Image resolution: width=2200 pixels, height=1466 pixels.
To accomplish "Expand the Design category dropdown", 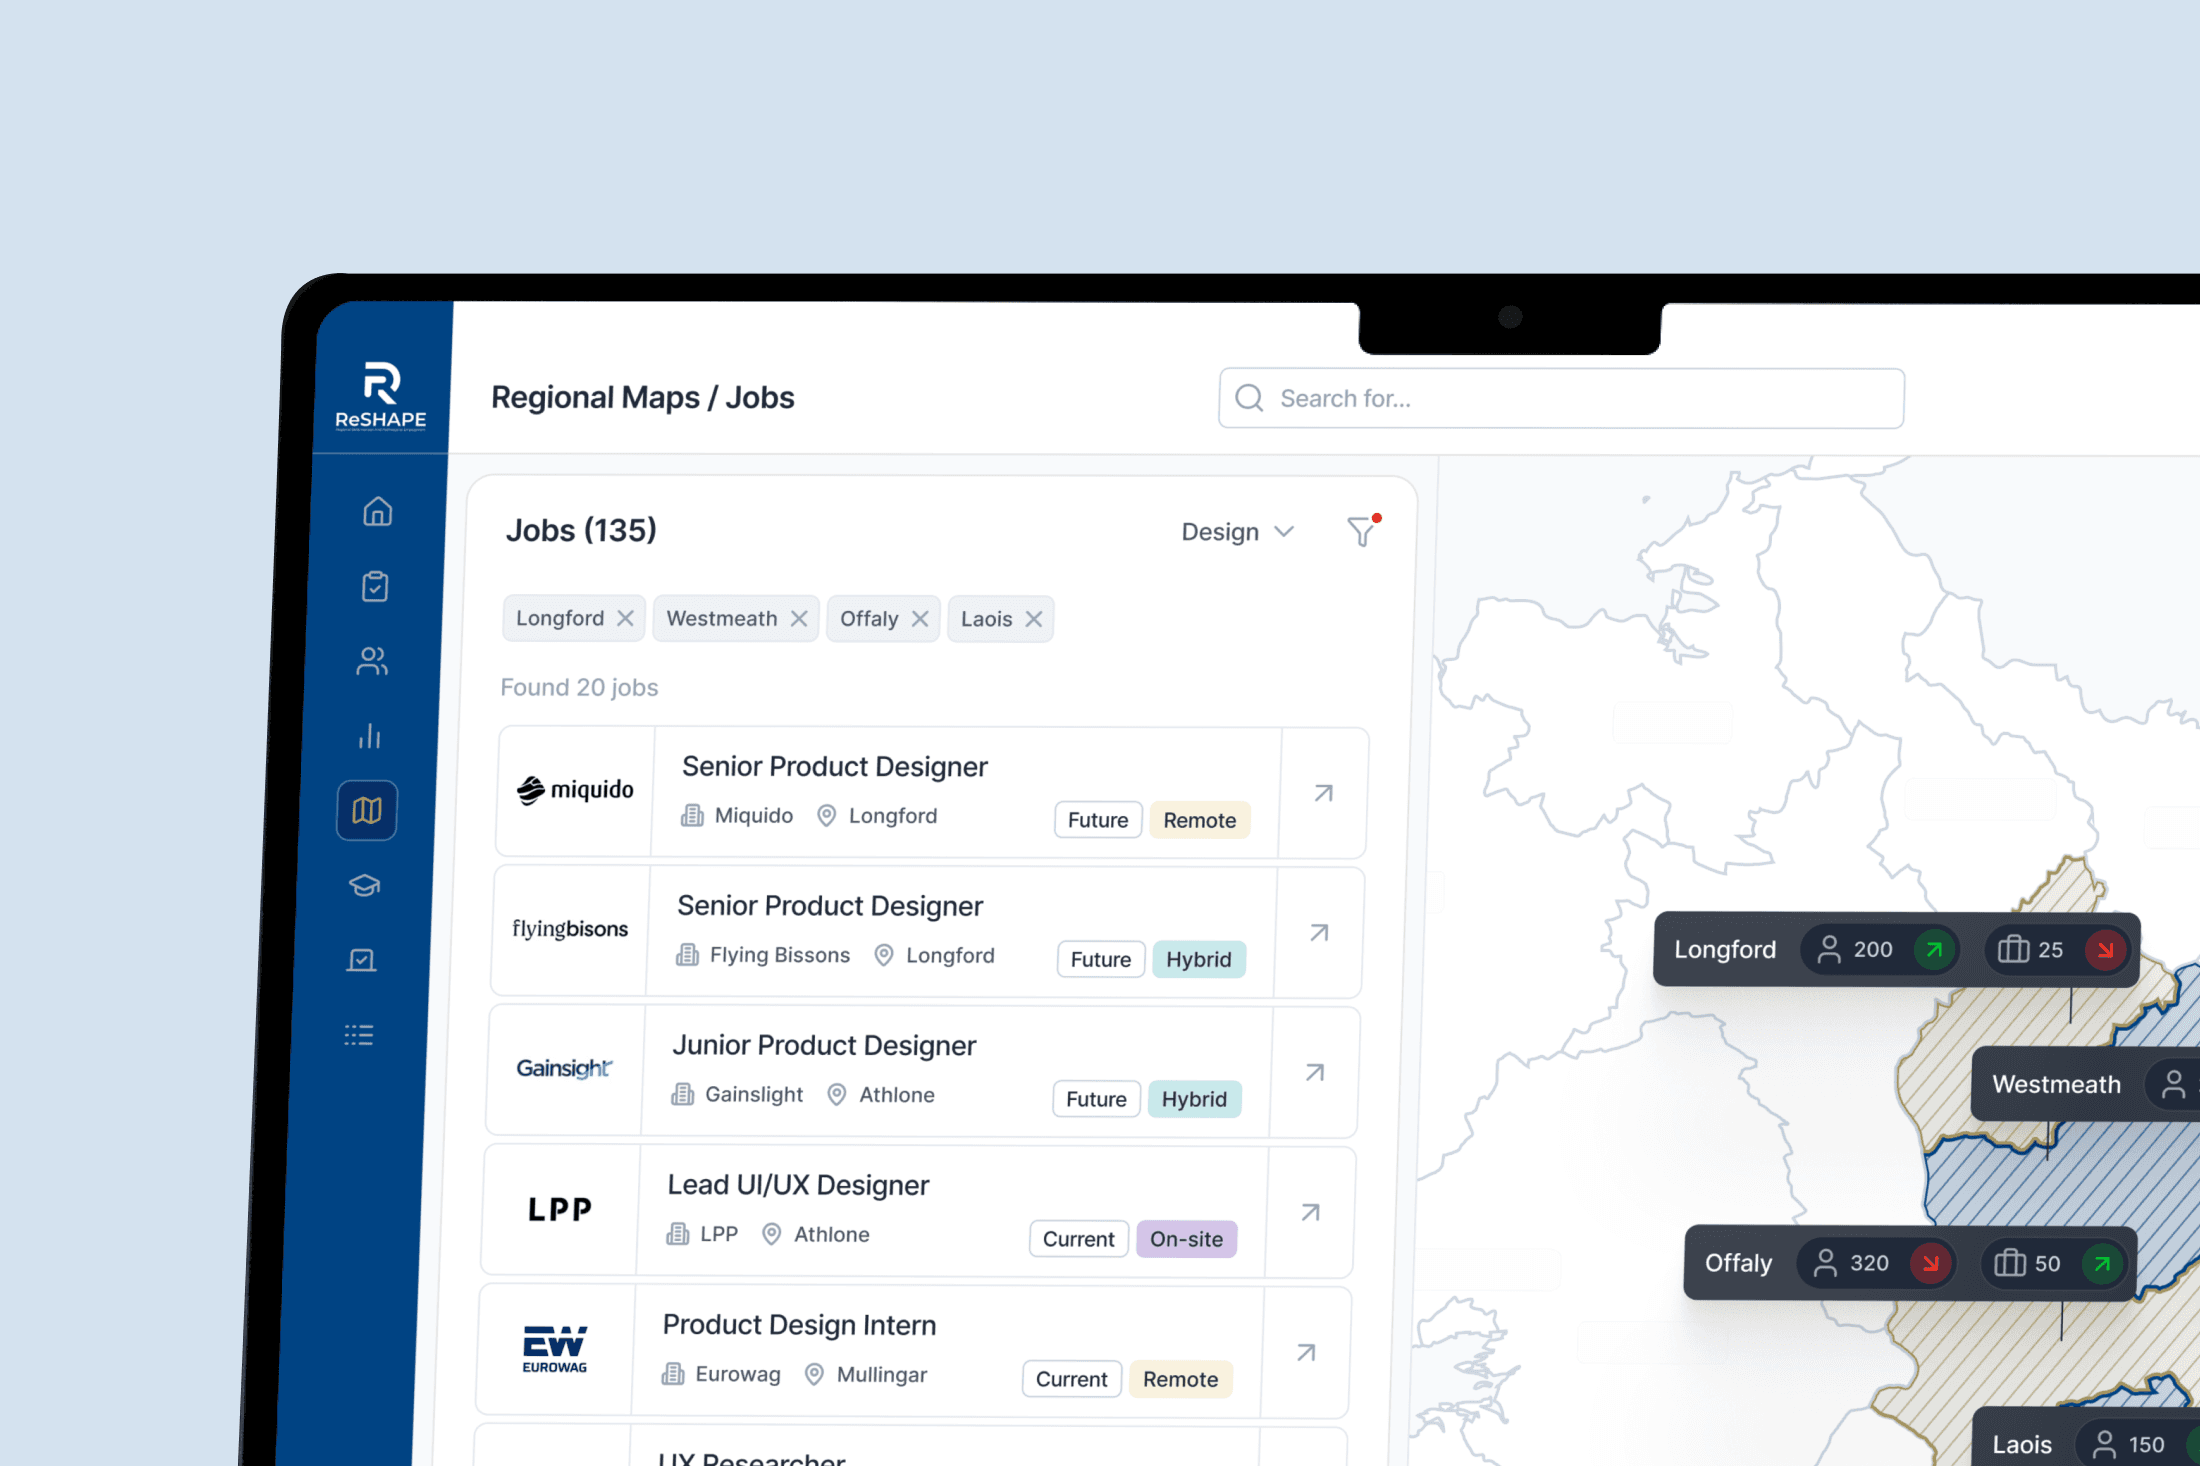I will (x=1238, y=532).
